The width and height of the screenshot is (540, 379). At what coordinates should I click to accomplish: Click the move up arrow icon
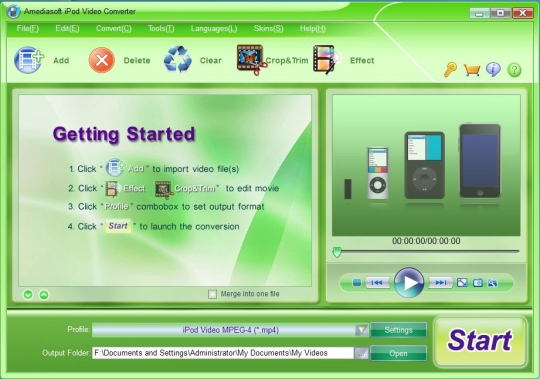pyautogui.click(x=44, y=295)
